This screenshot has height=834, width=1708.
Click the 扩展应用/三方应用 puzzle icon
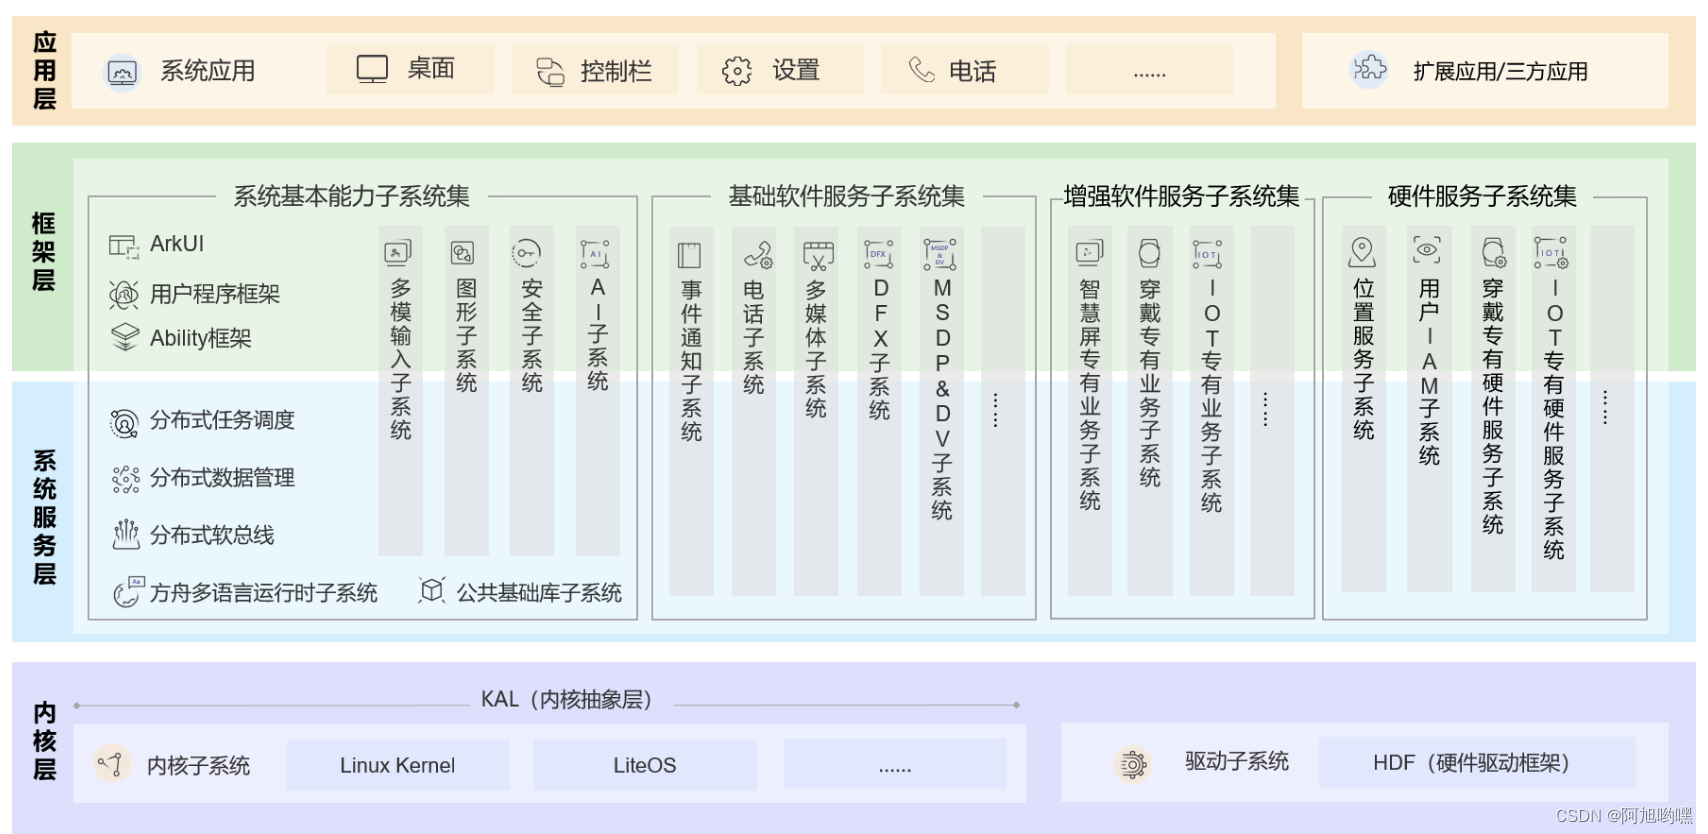(1369, 69)
